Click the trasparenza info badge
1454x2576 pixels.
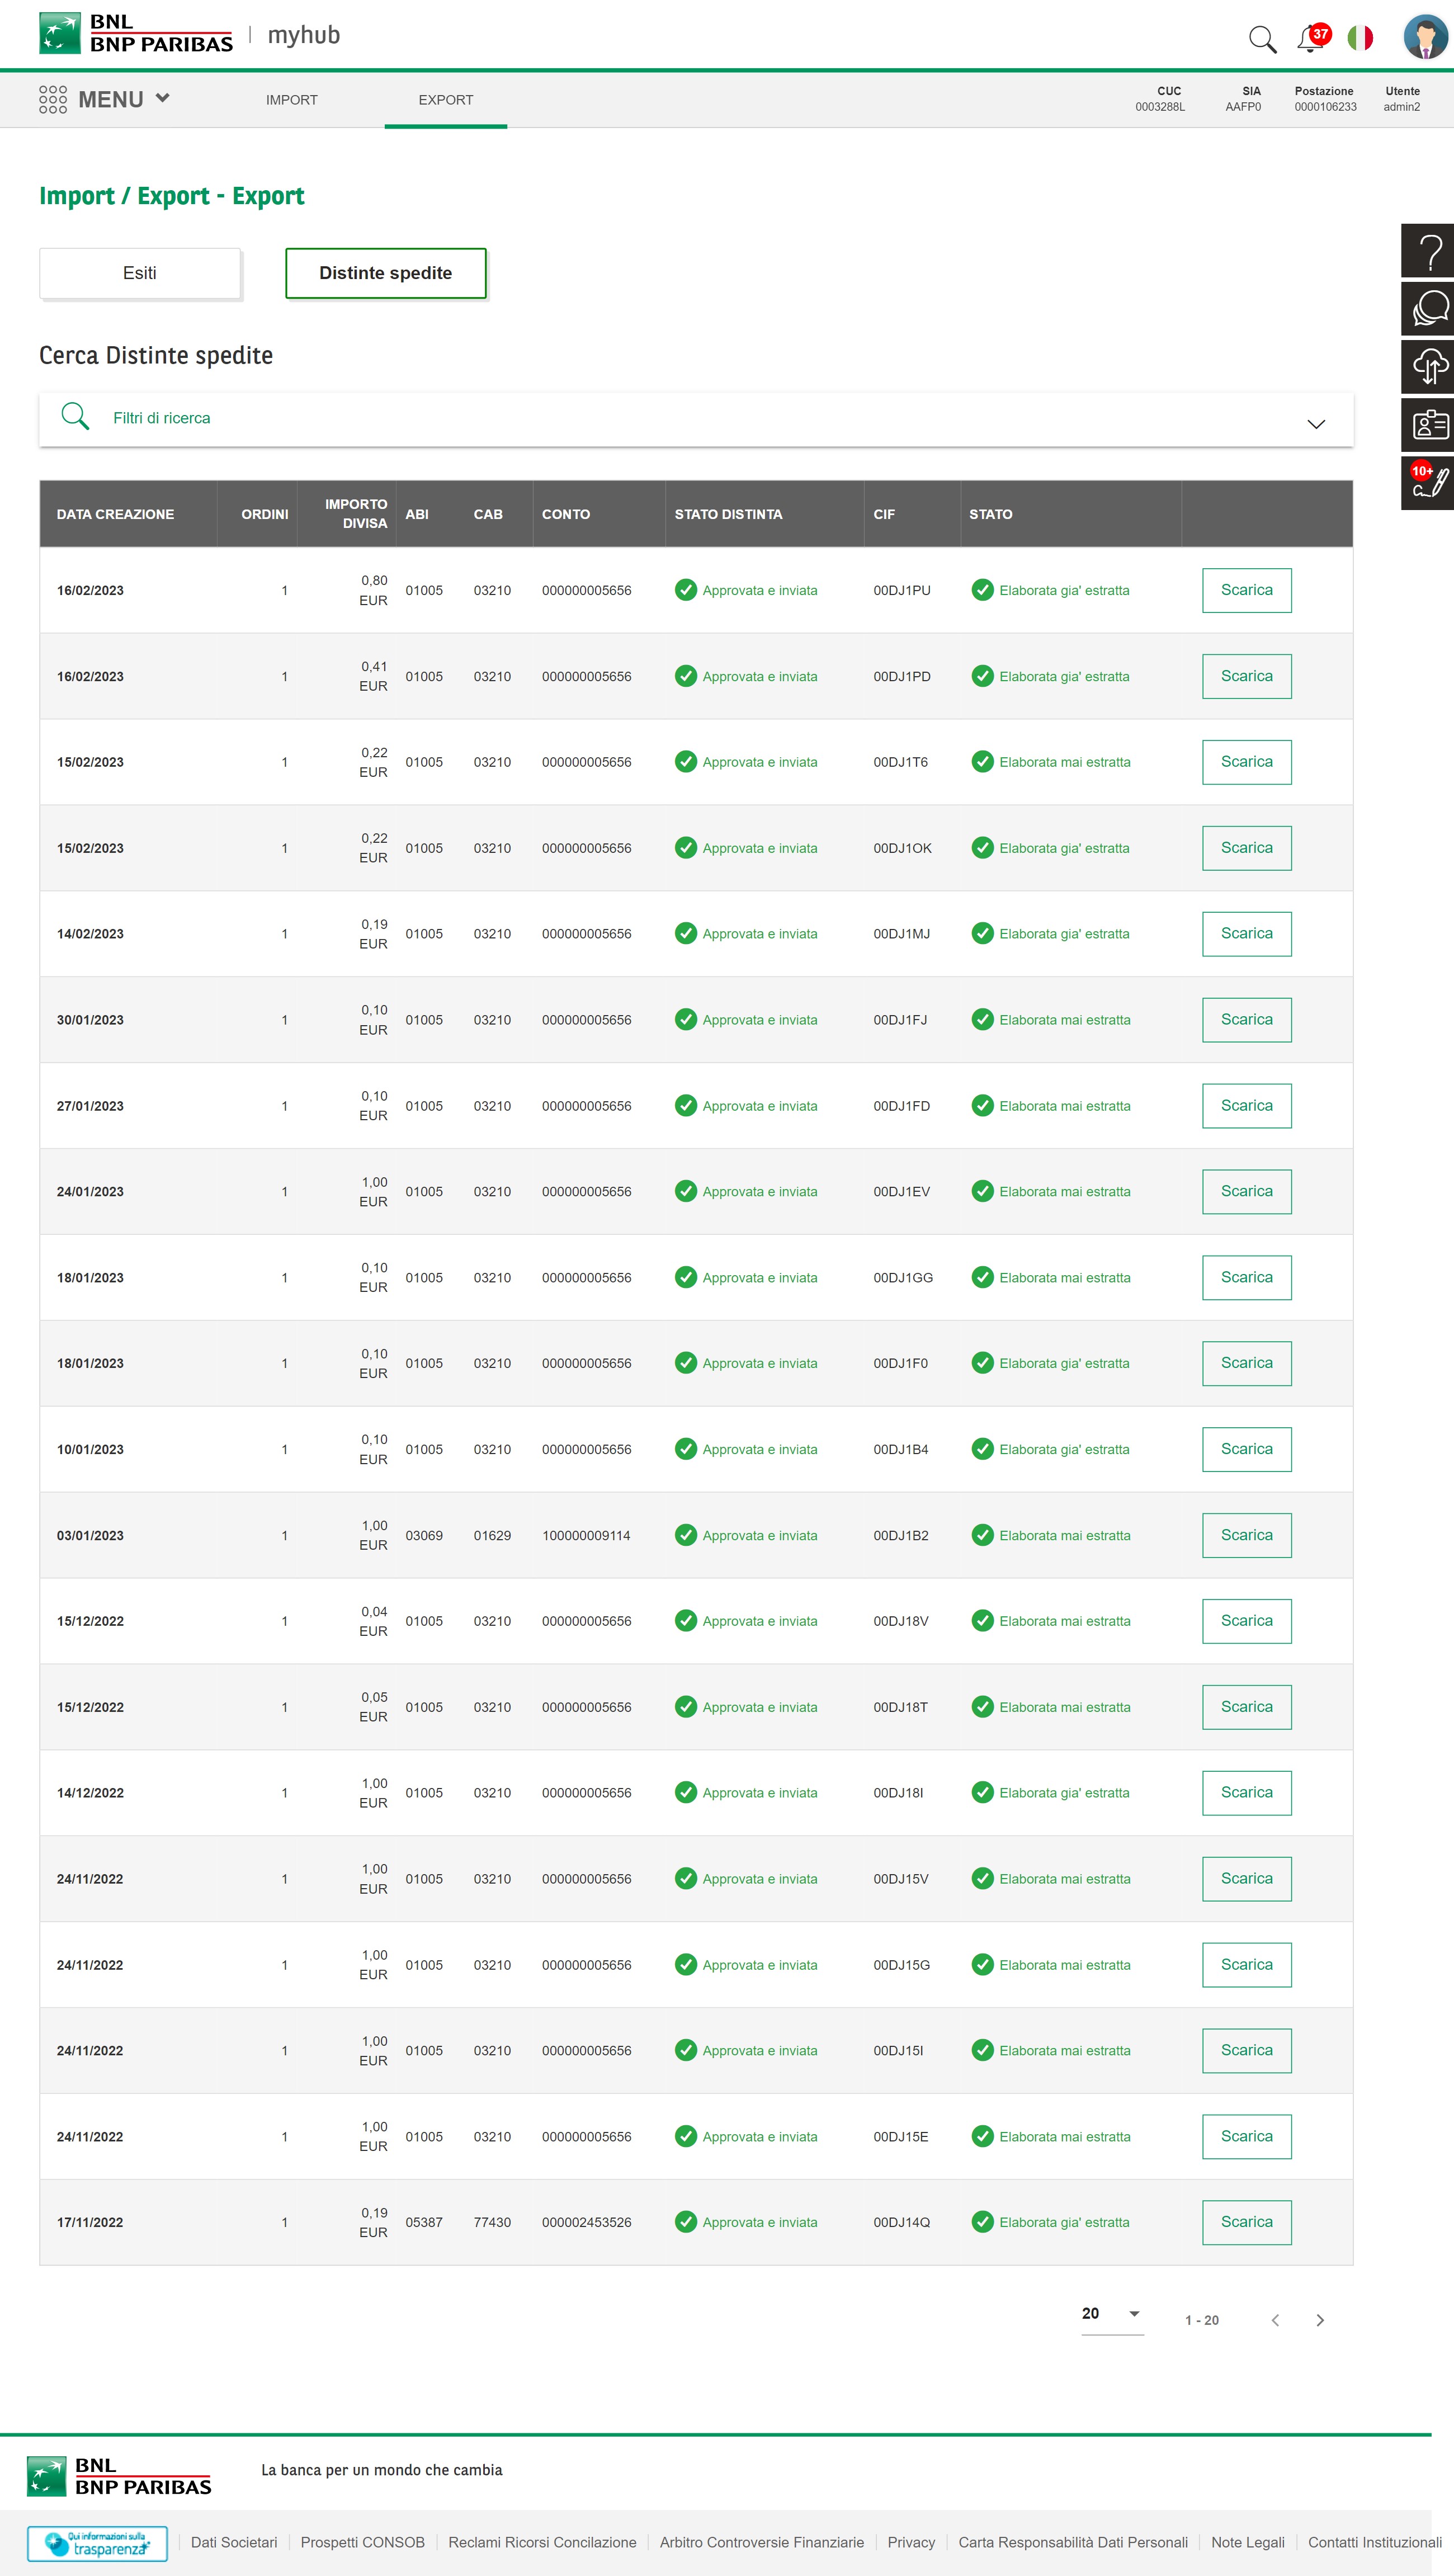(97, 2543)
